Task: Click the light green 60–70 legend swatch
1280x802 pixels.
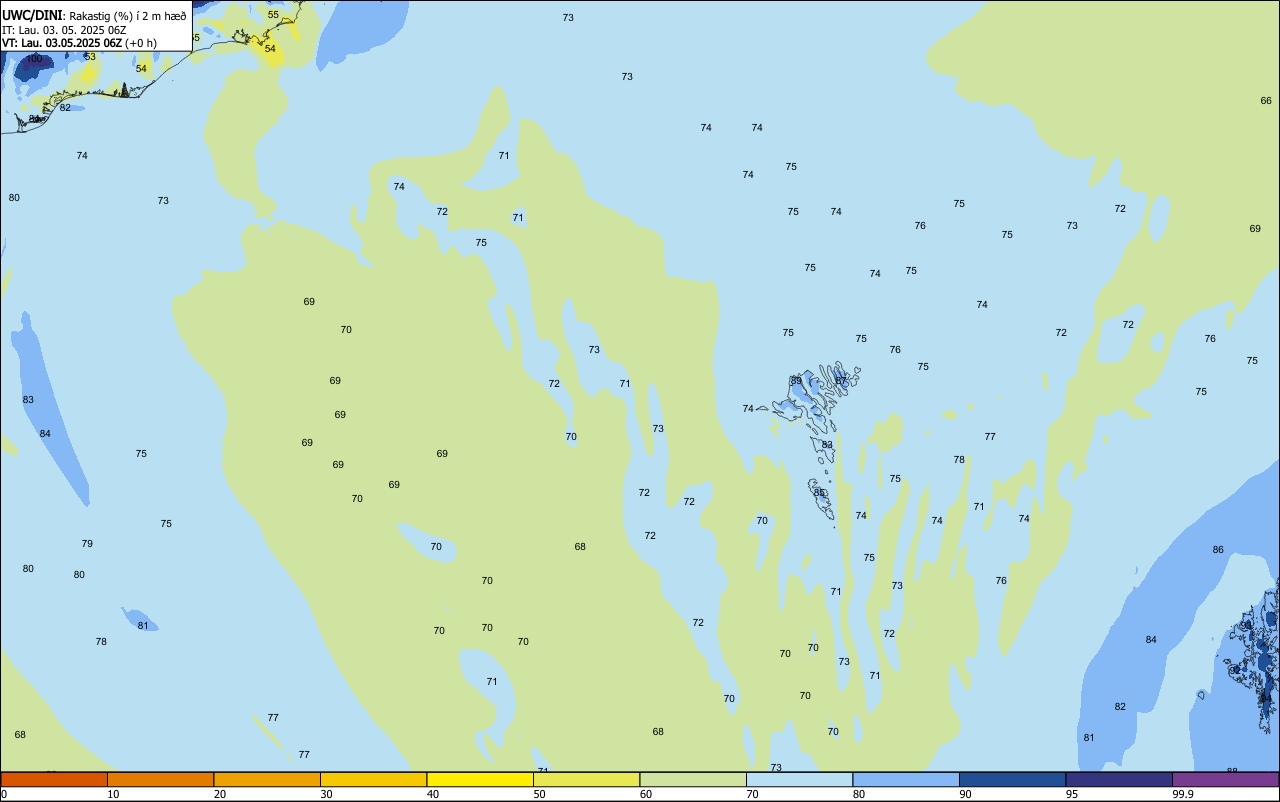Action: (x=693, y=779)
